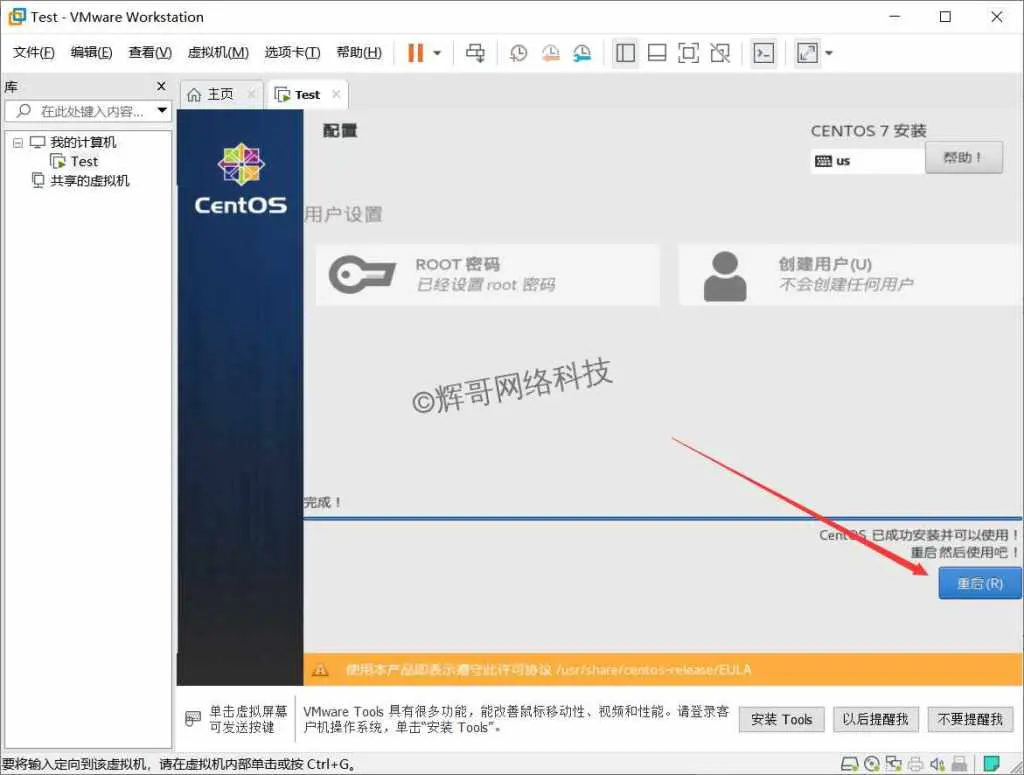1024x775 pixels.
Task: Click the user silhouette icon
Action: coord(725,276)
